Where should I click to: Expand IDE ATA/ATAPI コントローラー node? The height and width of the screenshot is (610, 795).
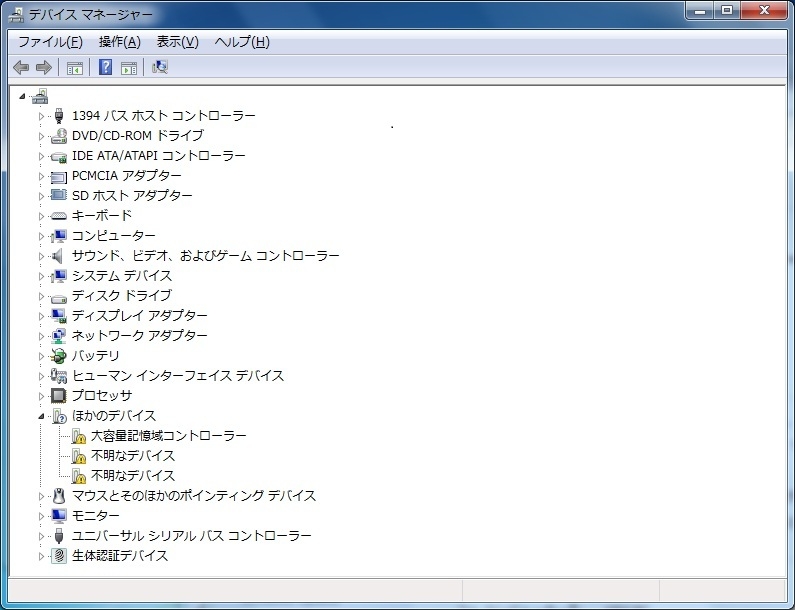coord(42,156)
